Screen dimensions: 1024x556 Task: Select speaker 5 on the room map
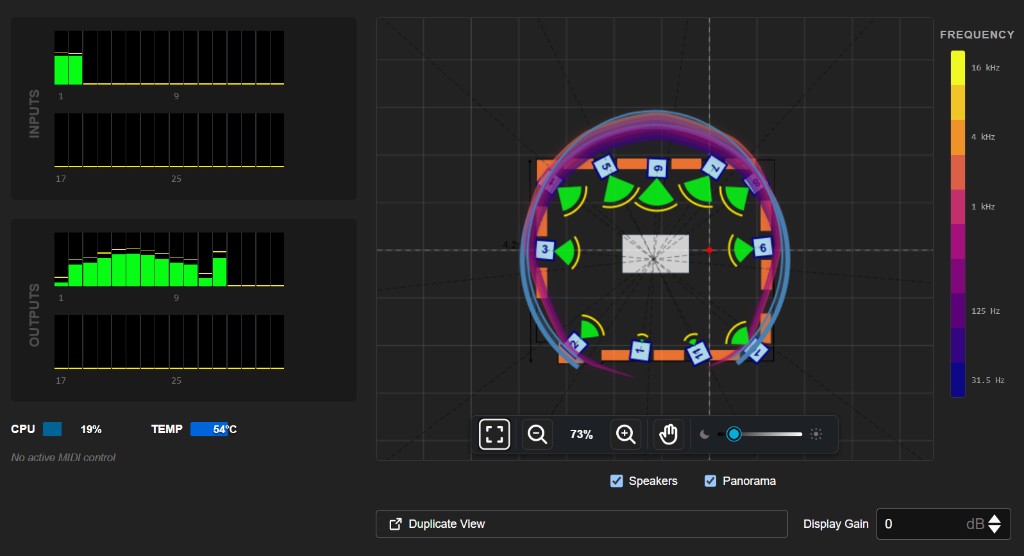click(x=605, y=166)
